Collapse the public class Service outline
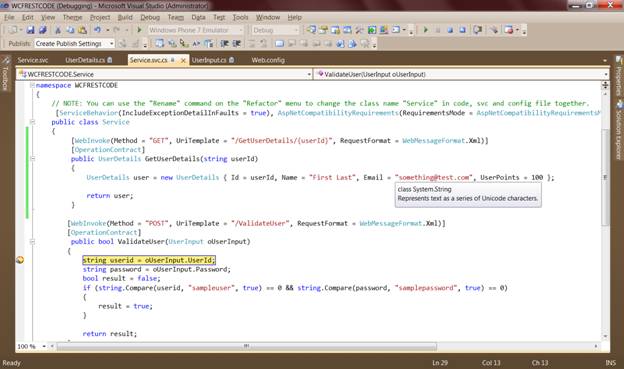 click(33, 122)
